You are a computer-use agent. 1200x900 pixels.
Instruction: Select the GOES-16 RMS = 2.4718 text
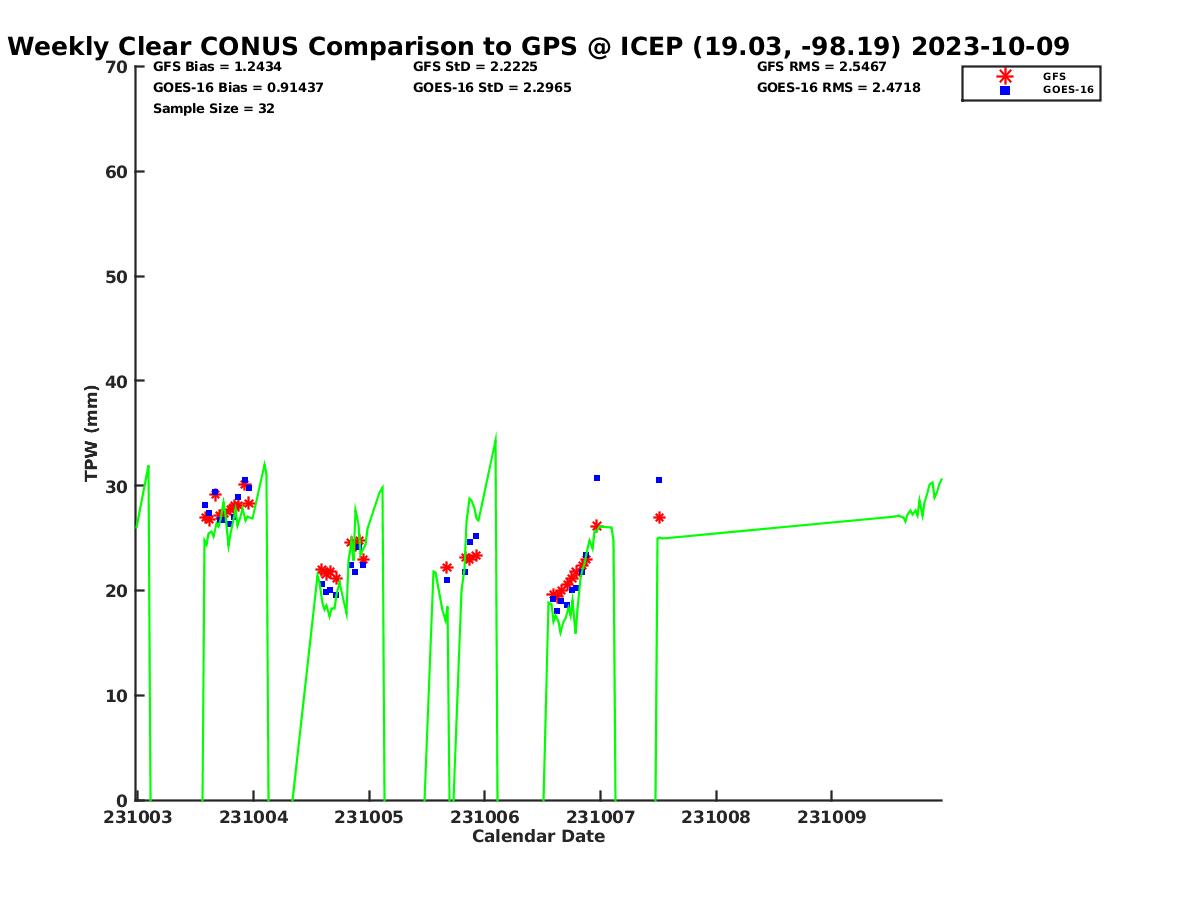click(x=838, y=88)
